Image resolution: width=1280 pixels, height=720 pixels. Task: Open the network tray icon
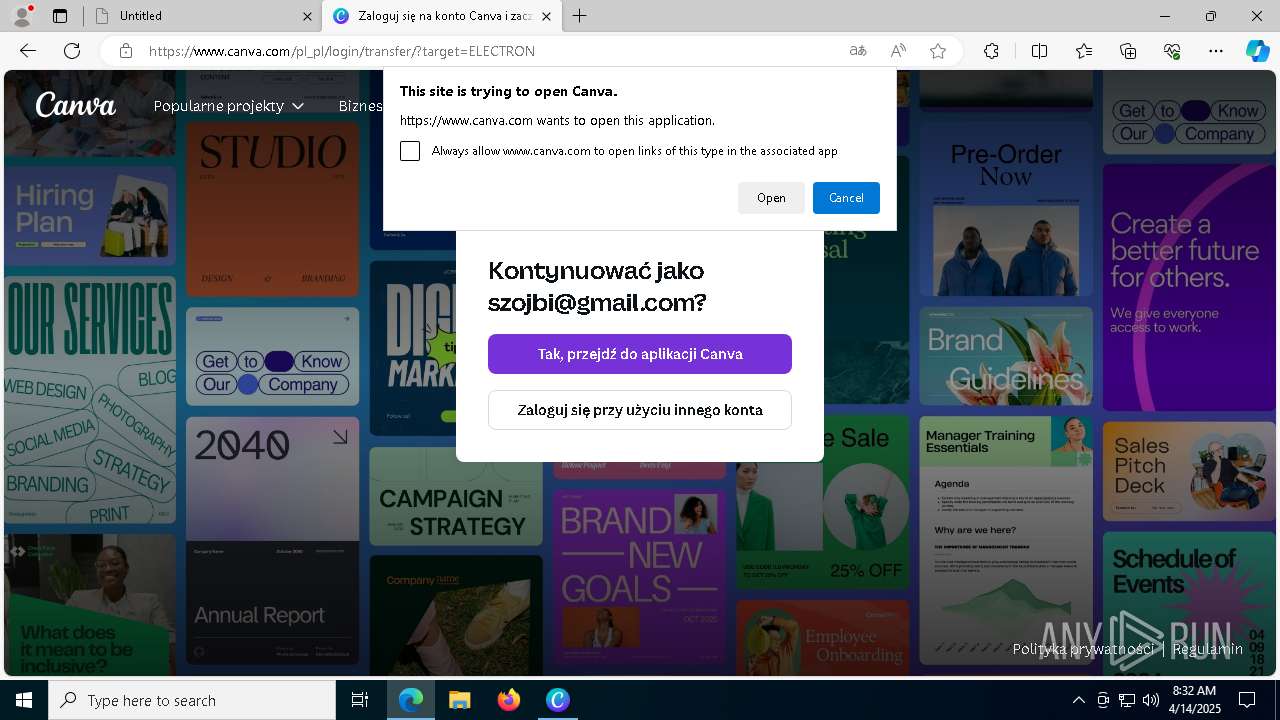coord(1127,700)
